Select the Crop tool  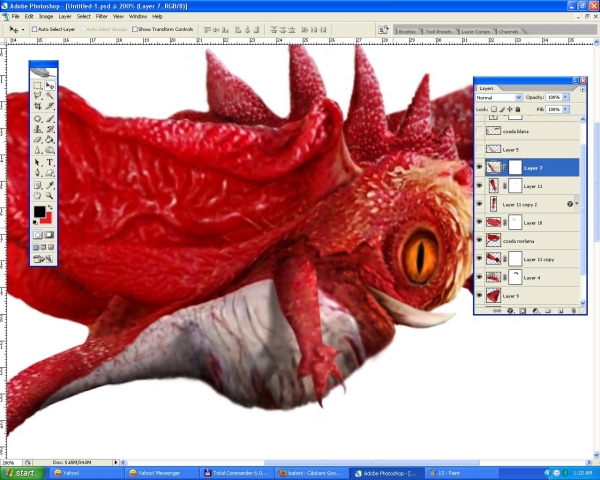(x=38, y=106)
